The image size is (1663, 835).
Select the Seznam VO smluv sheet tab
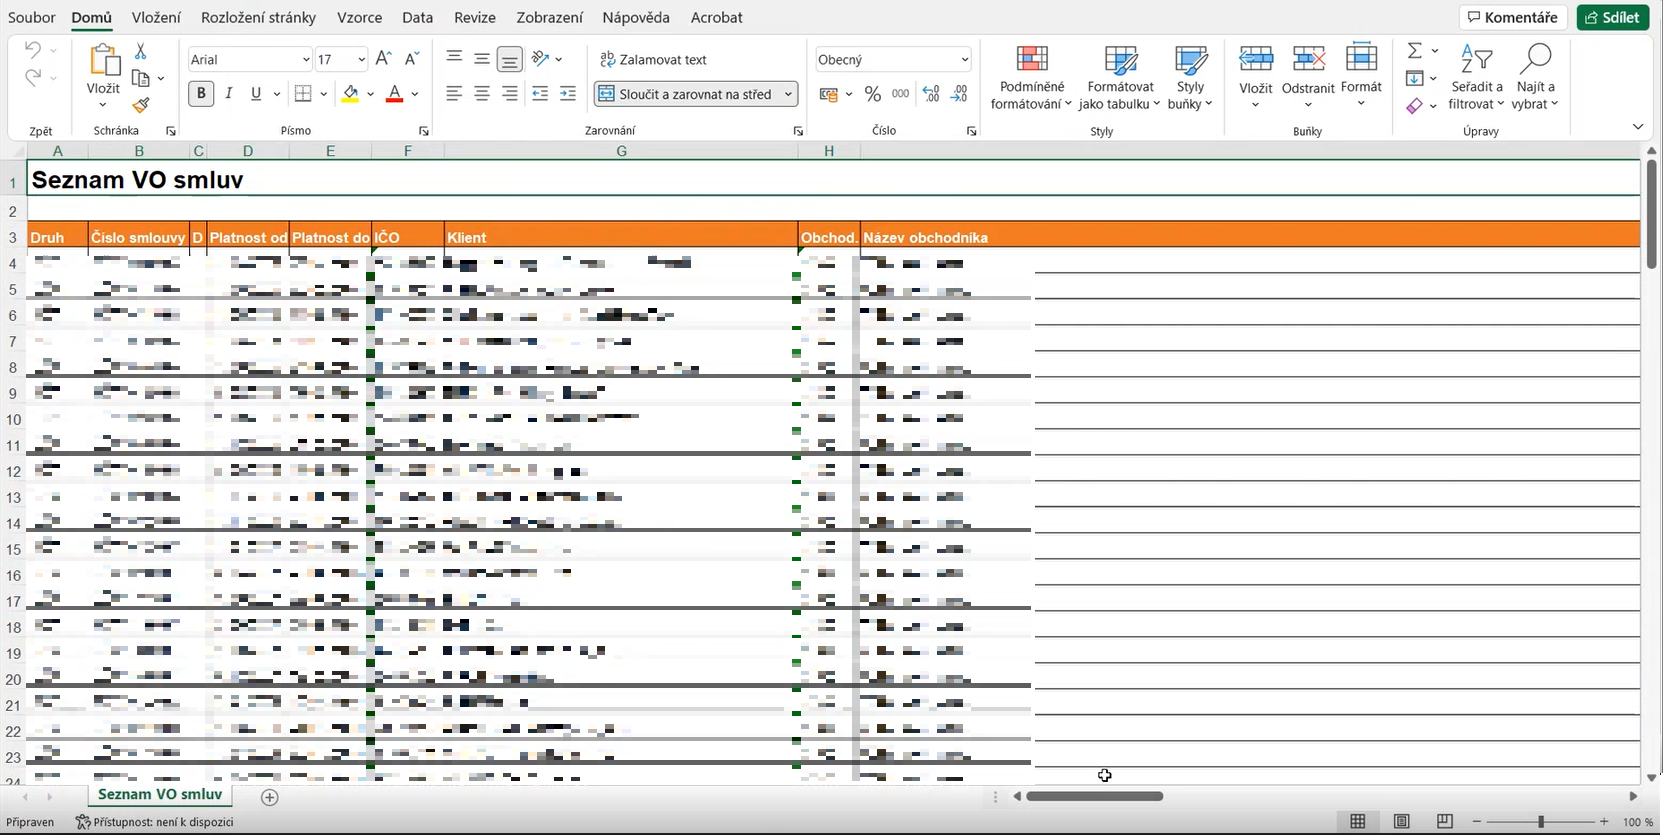[x=160, y=794]
